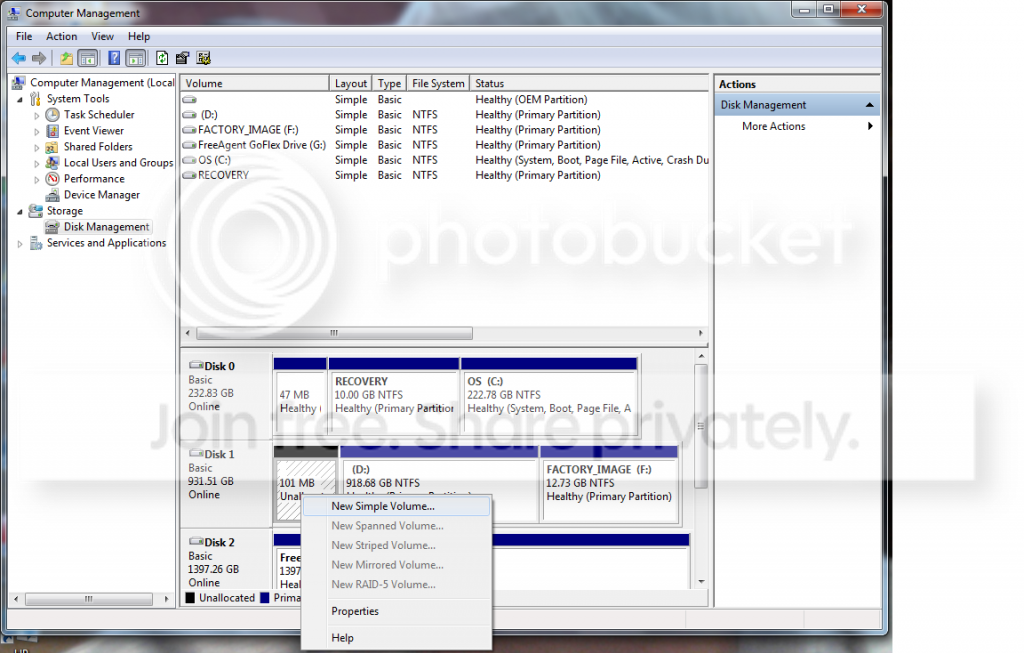Click the OS (C:) drive icon in the list
Viewport: 1024px width, 653px height.
point(189,160)
